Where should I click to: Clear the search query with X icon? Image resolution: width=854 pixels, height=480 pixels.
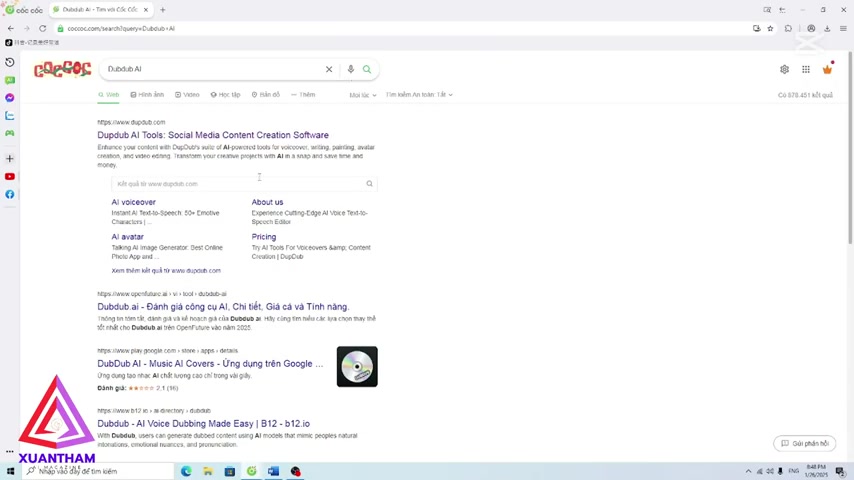coord(329,69)
